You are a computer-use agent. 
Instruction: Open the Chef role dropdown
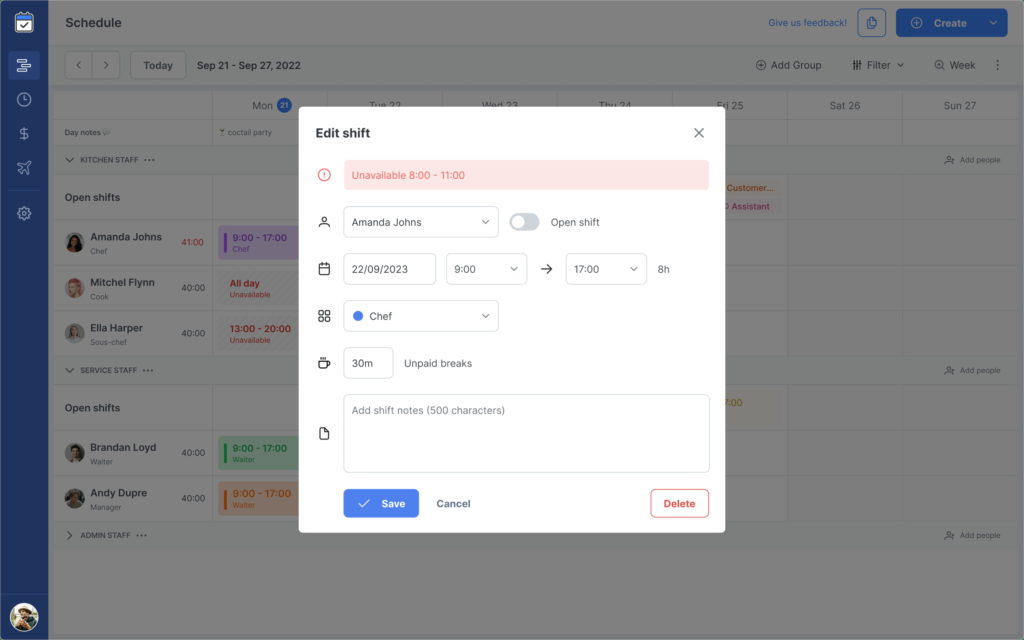pos(420,315)
